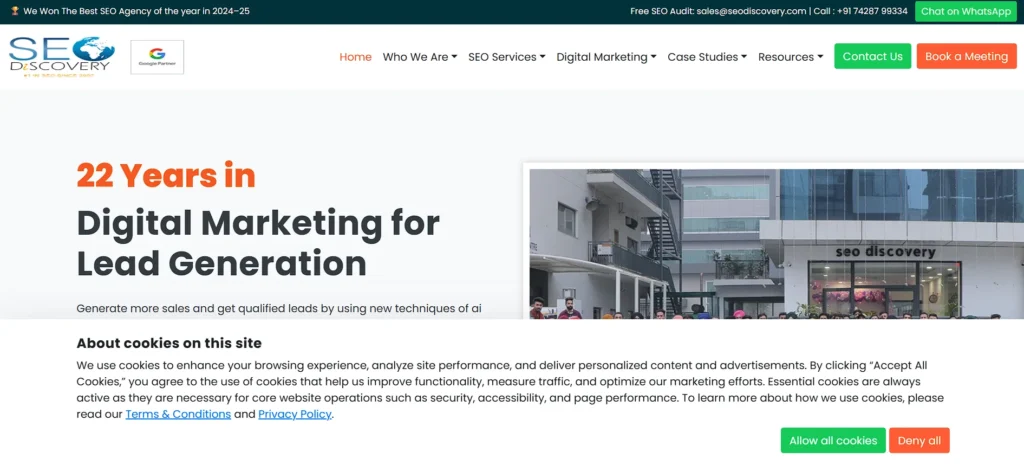Expand the Who We Are dropdown
Image resolution: width=1024 pixels, height=465 pixels.
coord(420,57)
